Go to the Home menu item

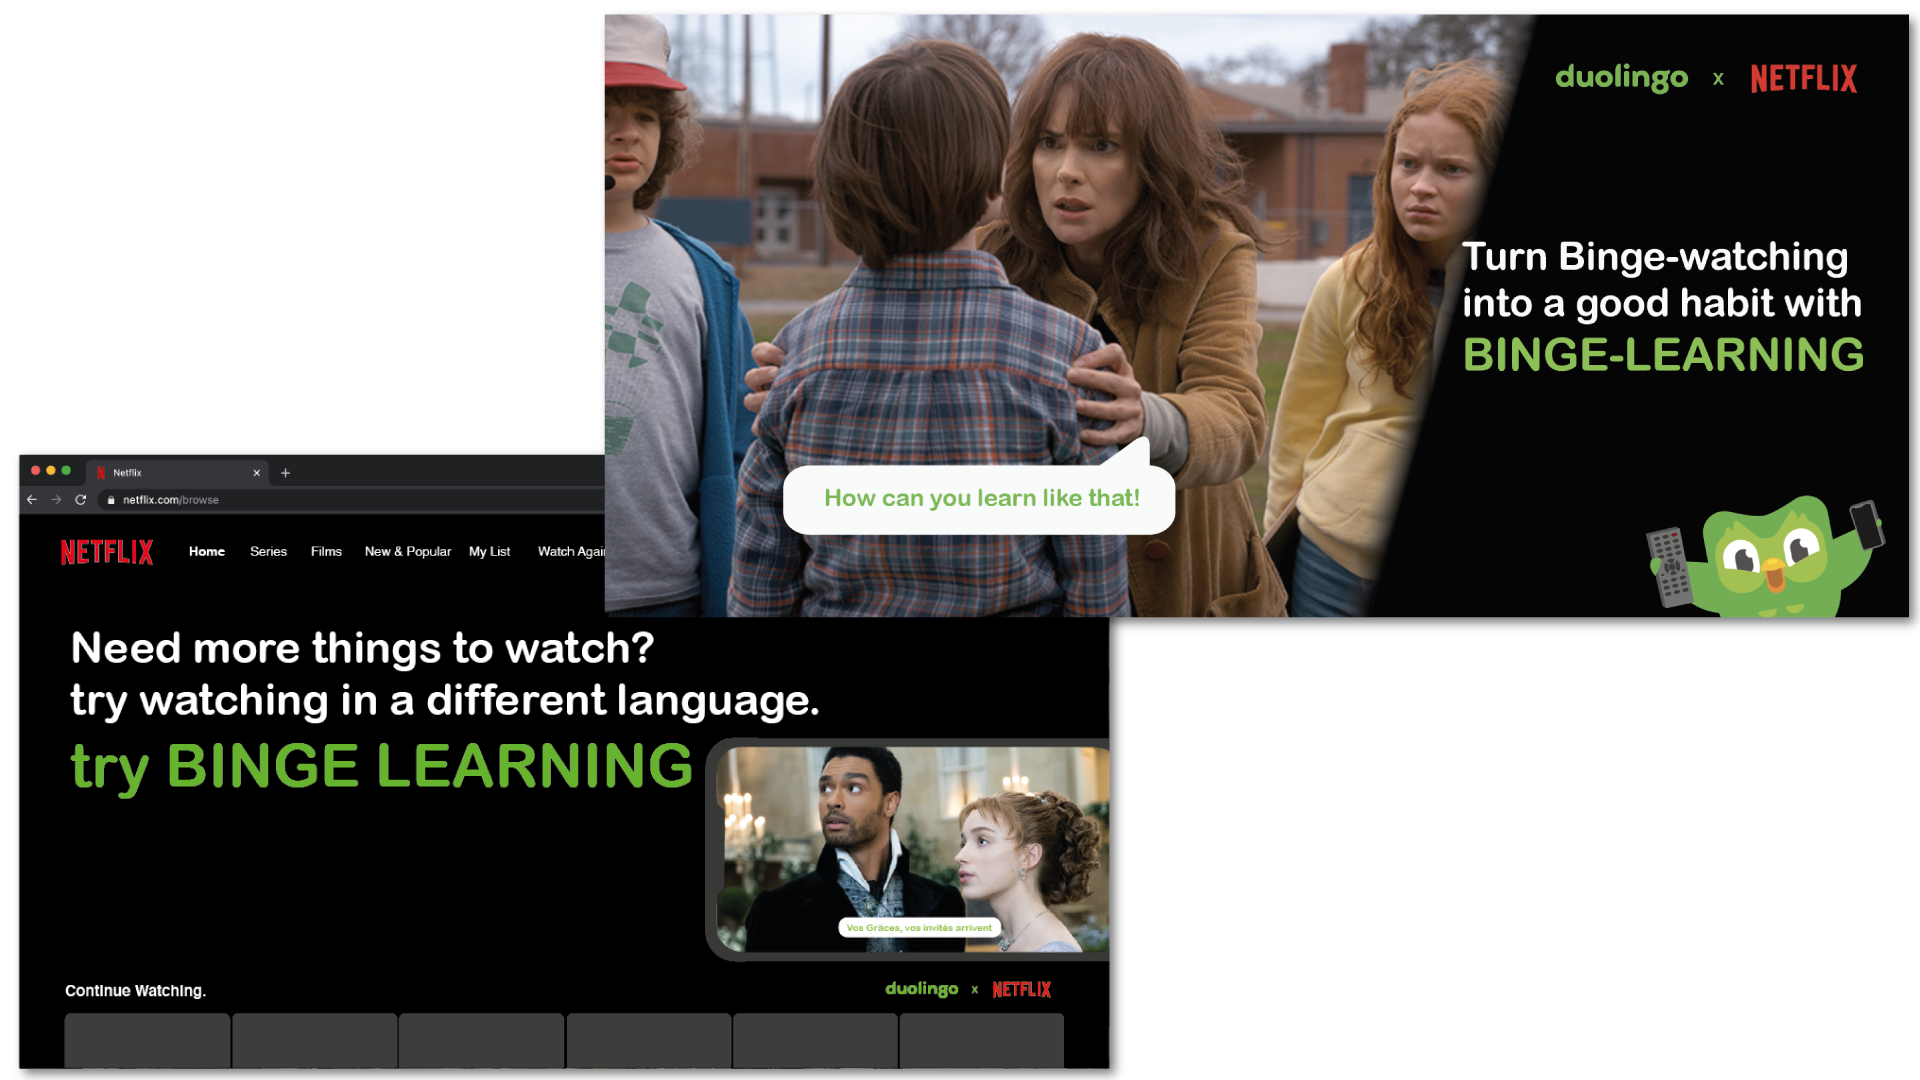click(207, 552)
